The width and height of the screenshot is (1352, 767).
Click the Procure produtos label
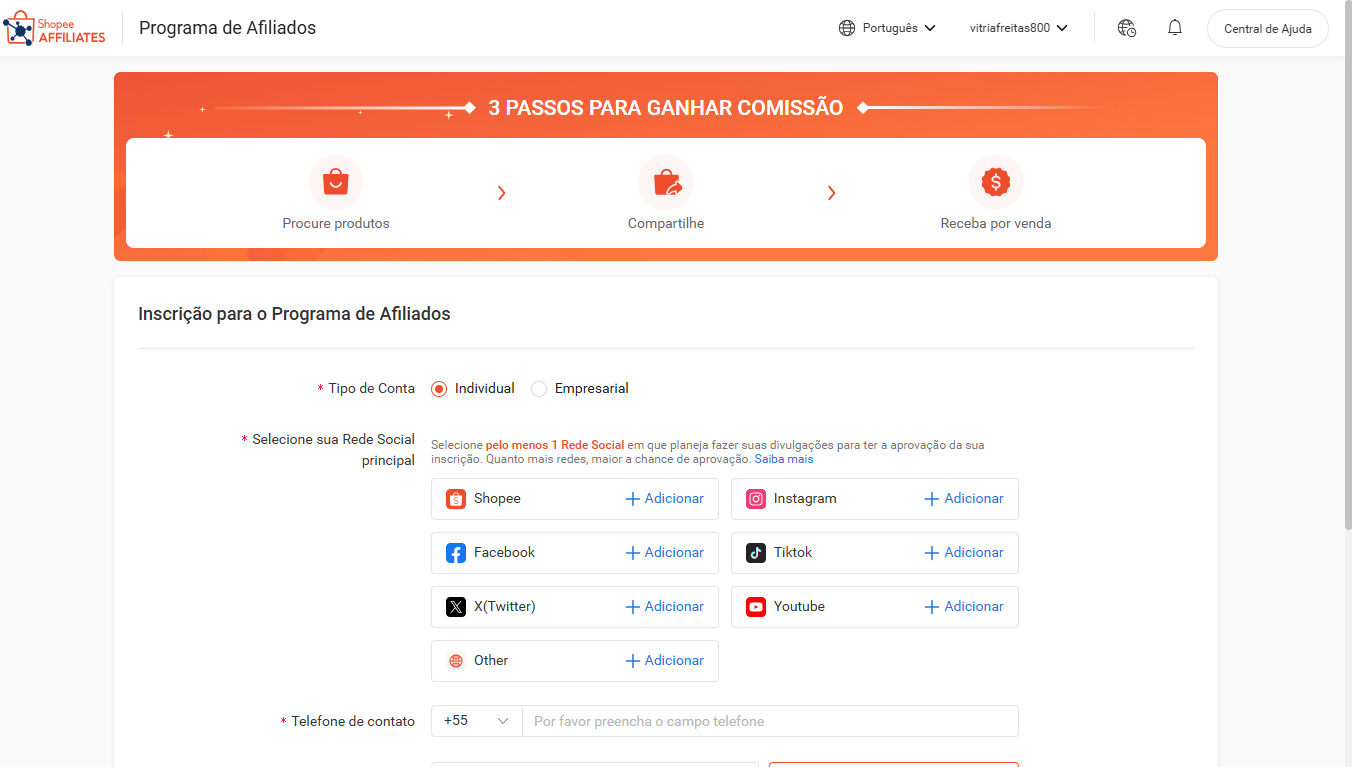click(x=336, y=224)
